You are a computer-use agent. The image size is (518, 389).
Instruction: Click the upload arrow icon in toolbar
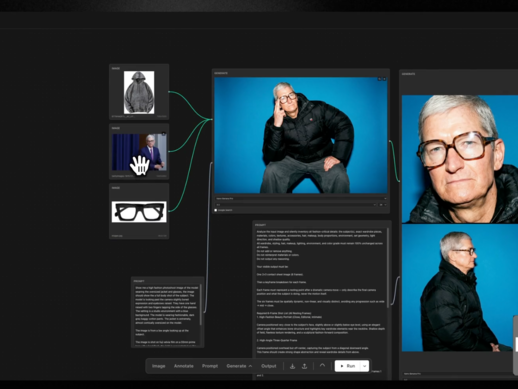304,366
